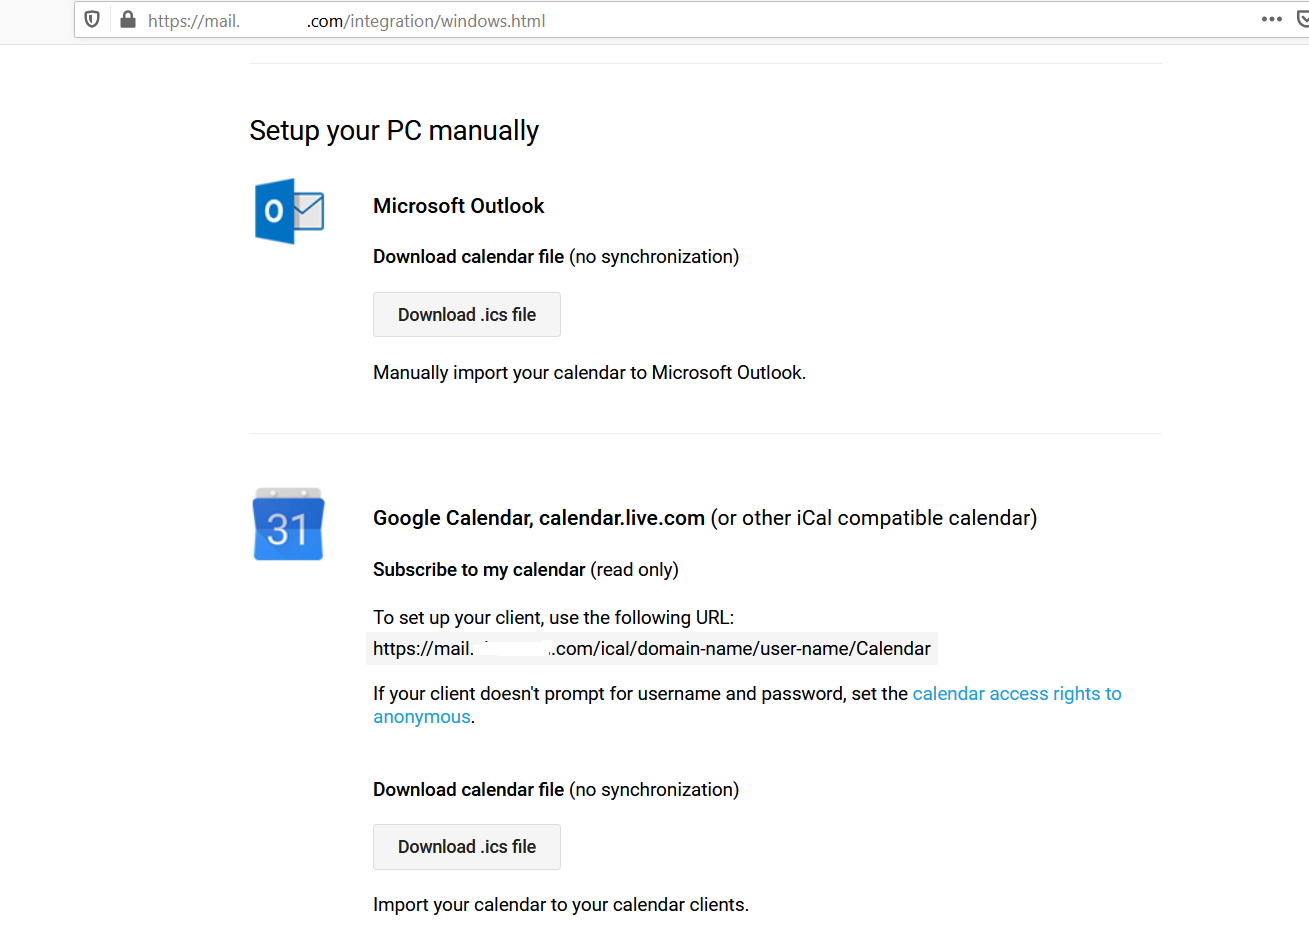Open calendar access rights to anonymous link
The width and height of the screenshot is (1309, 941).
[x=747, y=705]
